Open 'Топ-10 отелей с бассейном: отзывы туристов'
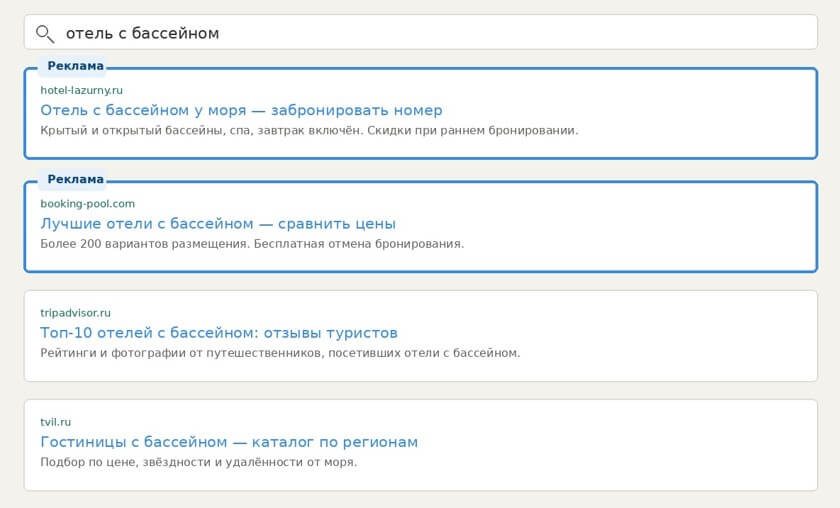 [x=219, y=333]
